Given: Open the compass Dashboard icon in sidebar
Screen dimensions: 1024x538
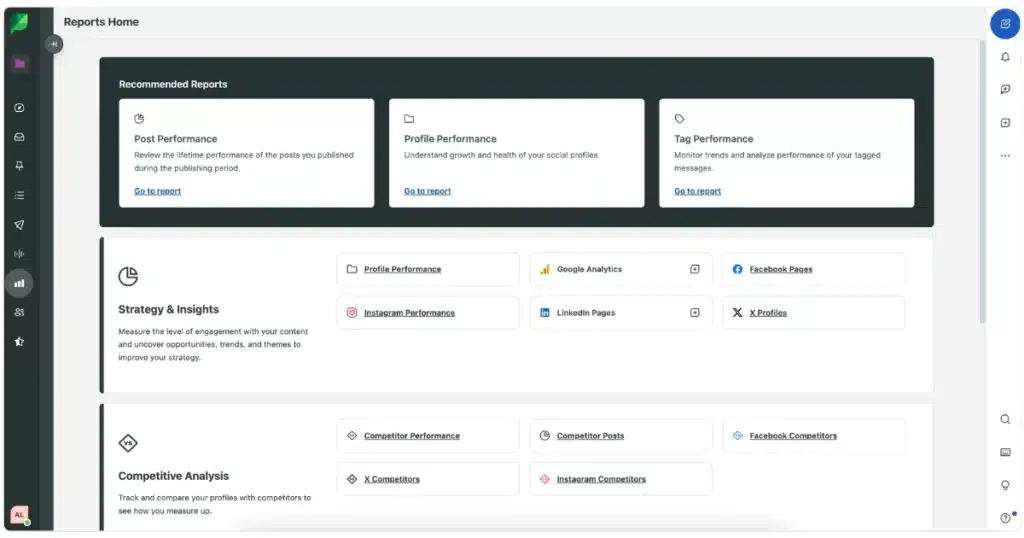Looking at the screenshot, I should [x=19, y=108].
